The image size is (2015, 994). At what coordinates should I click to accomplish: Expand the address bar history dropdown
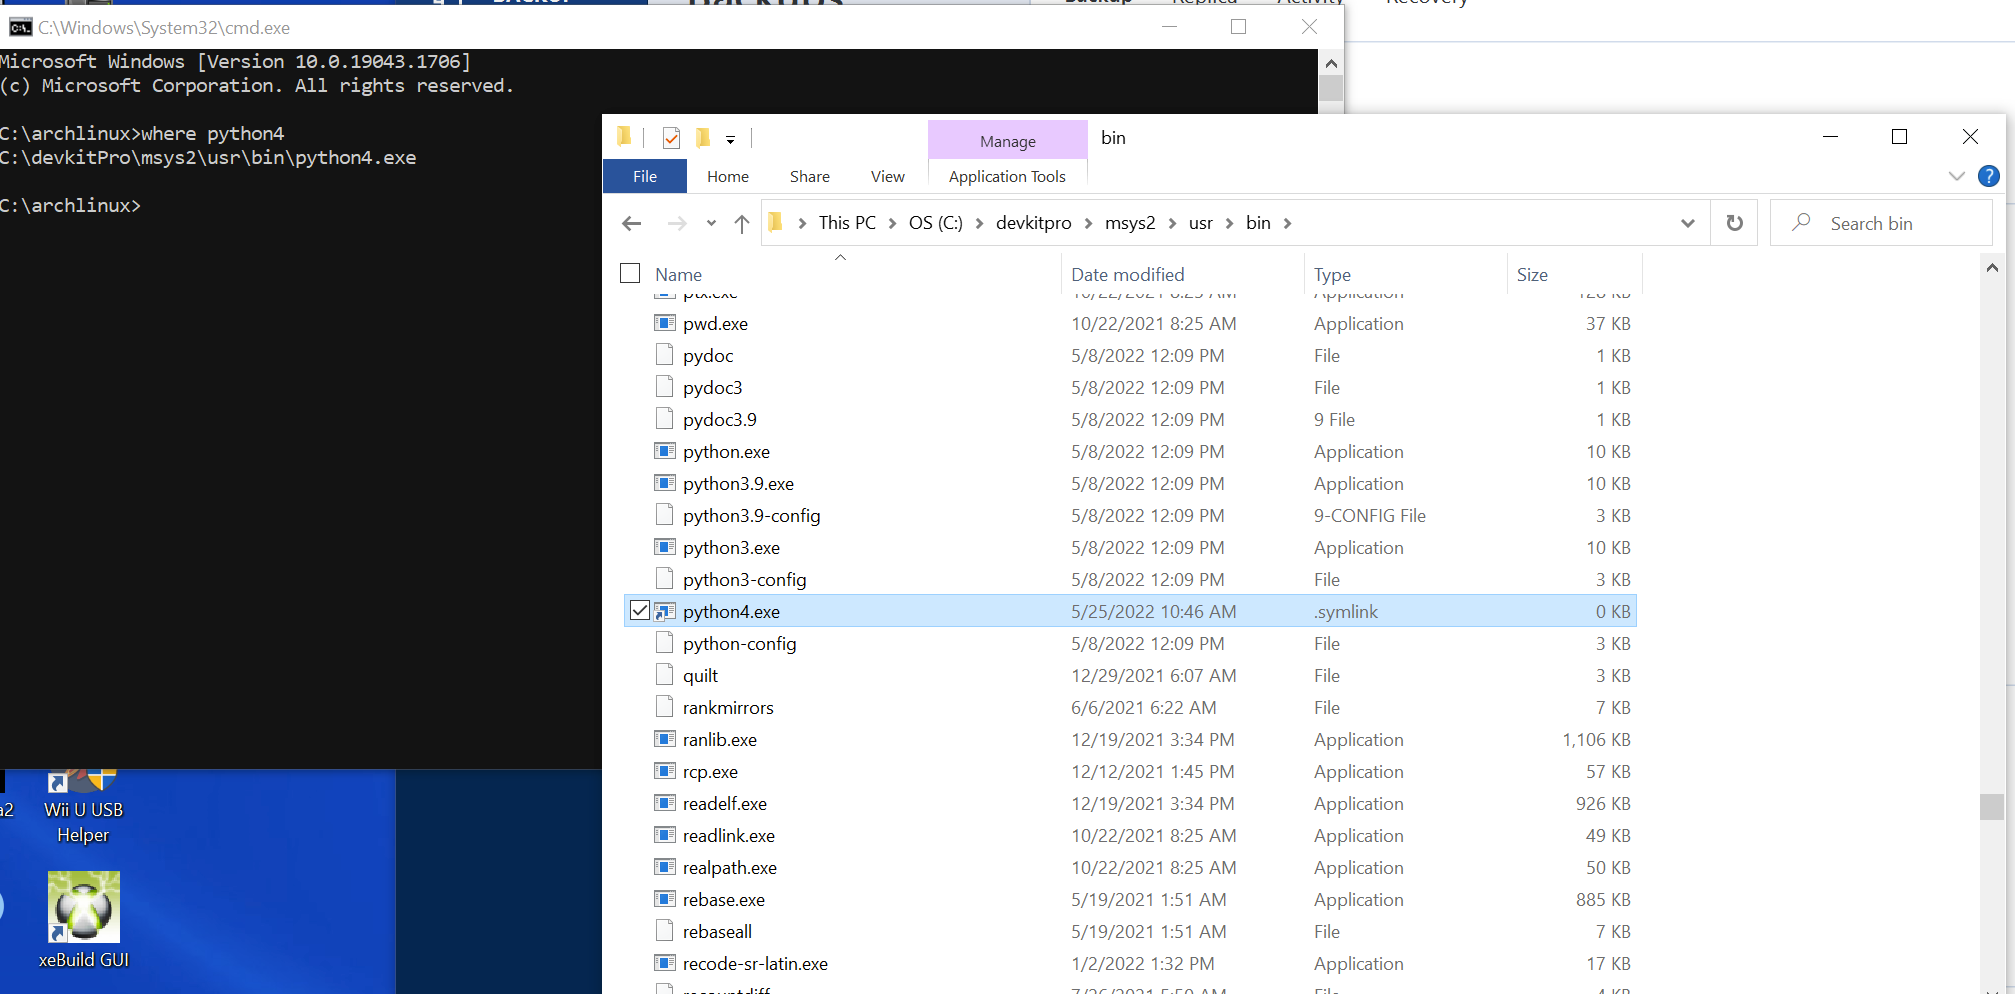click(x=1688, y=223)
